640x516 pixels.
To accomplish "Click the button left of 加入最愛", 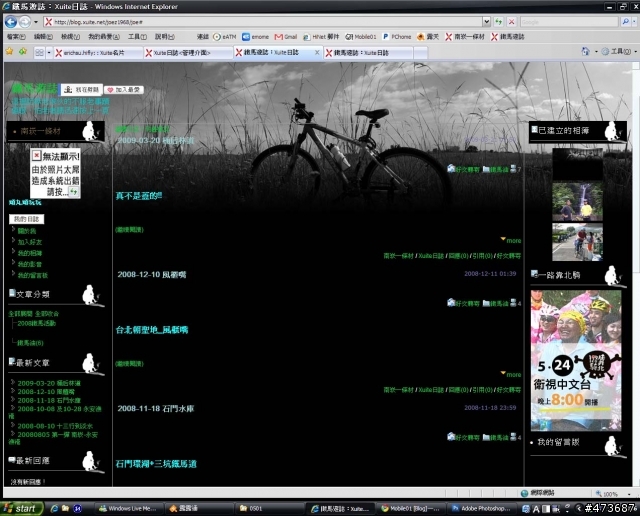I will pyautogui.click(x=82, y=90).
